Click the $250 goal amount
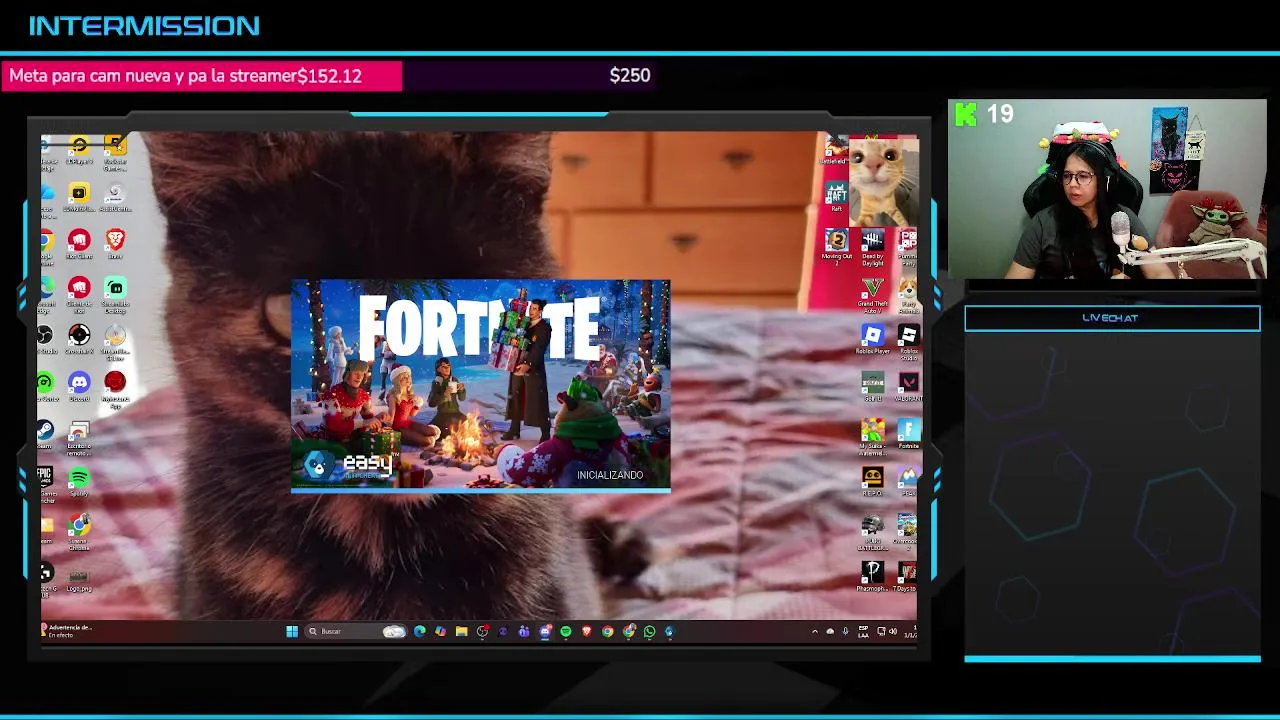1280x720 pixels. 630,76
